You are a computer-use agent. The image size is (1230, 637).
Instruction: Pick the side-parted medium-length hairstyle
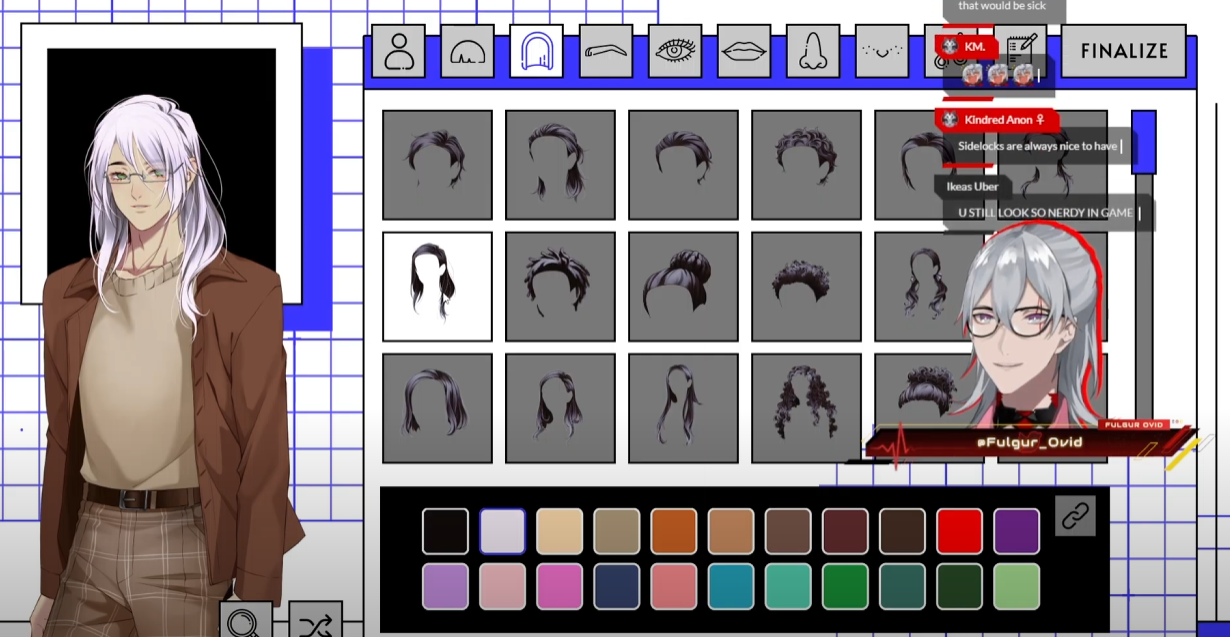click(560, 408)
